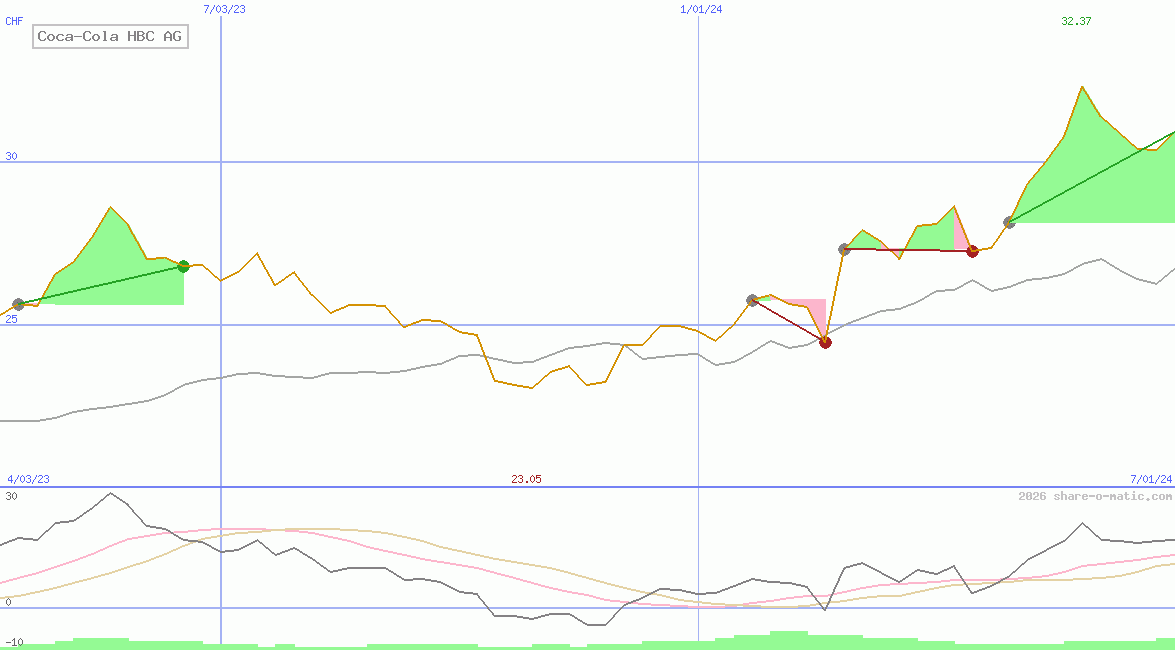The height and width of the screenshot is (650, 1175).
Task: Select the 7/03/23 date label
Action: click(x=224, y=9)
